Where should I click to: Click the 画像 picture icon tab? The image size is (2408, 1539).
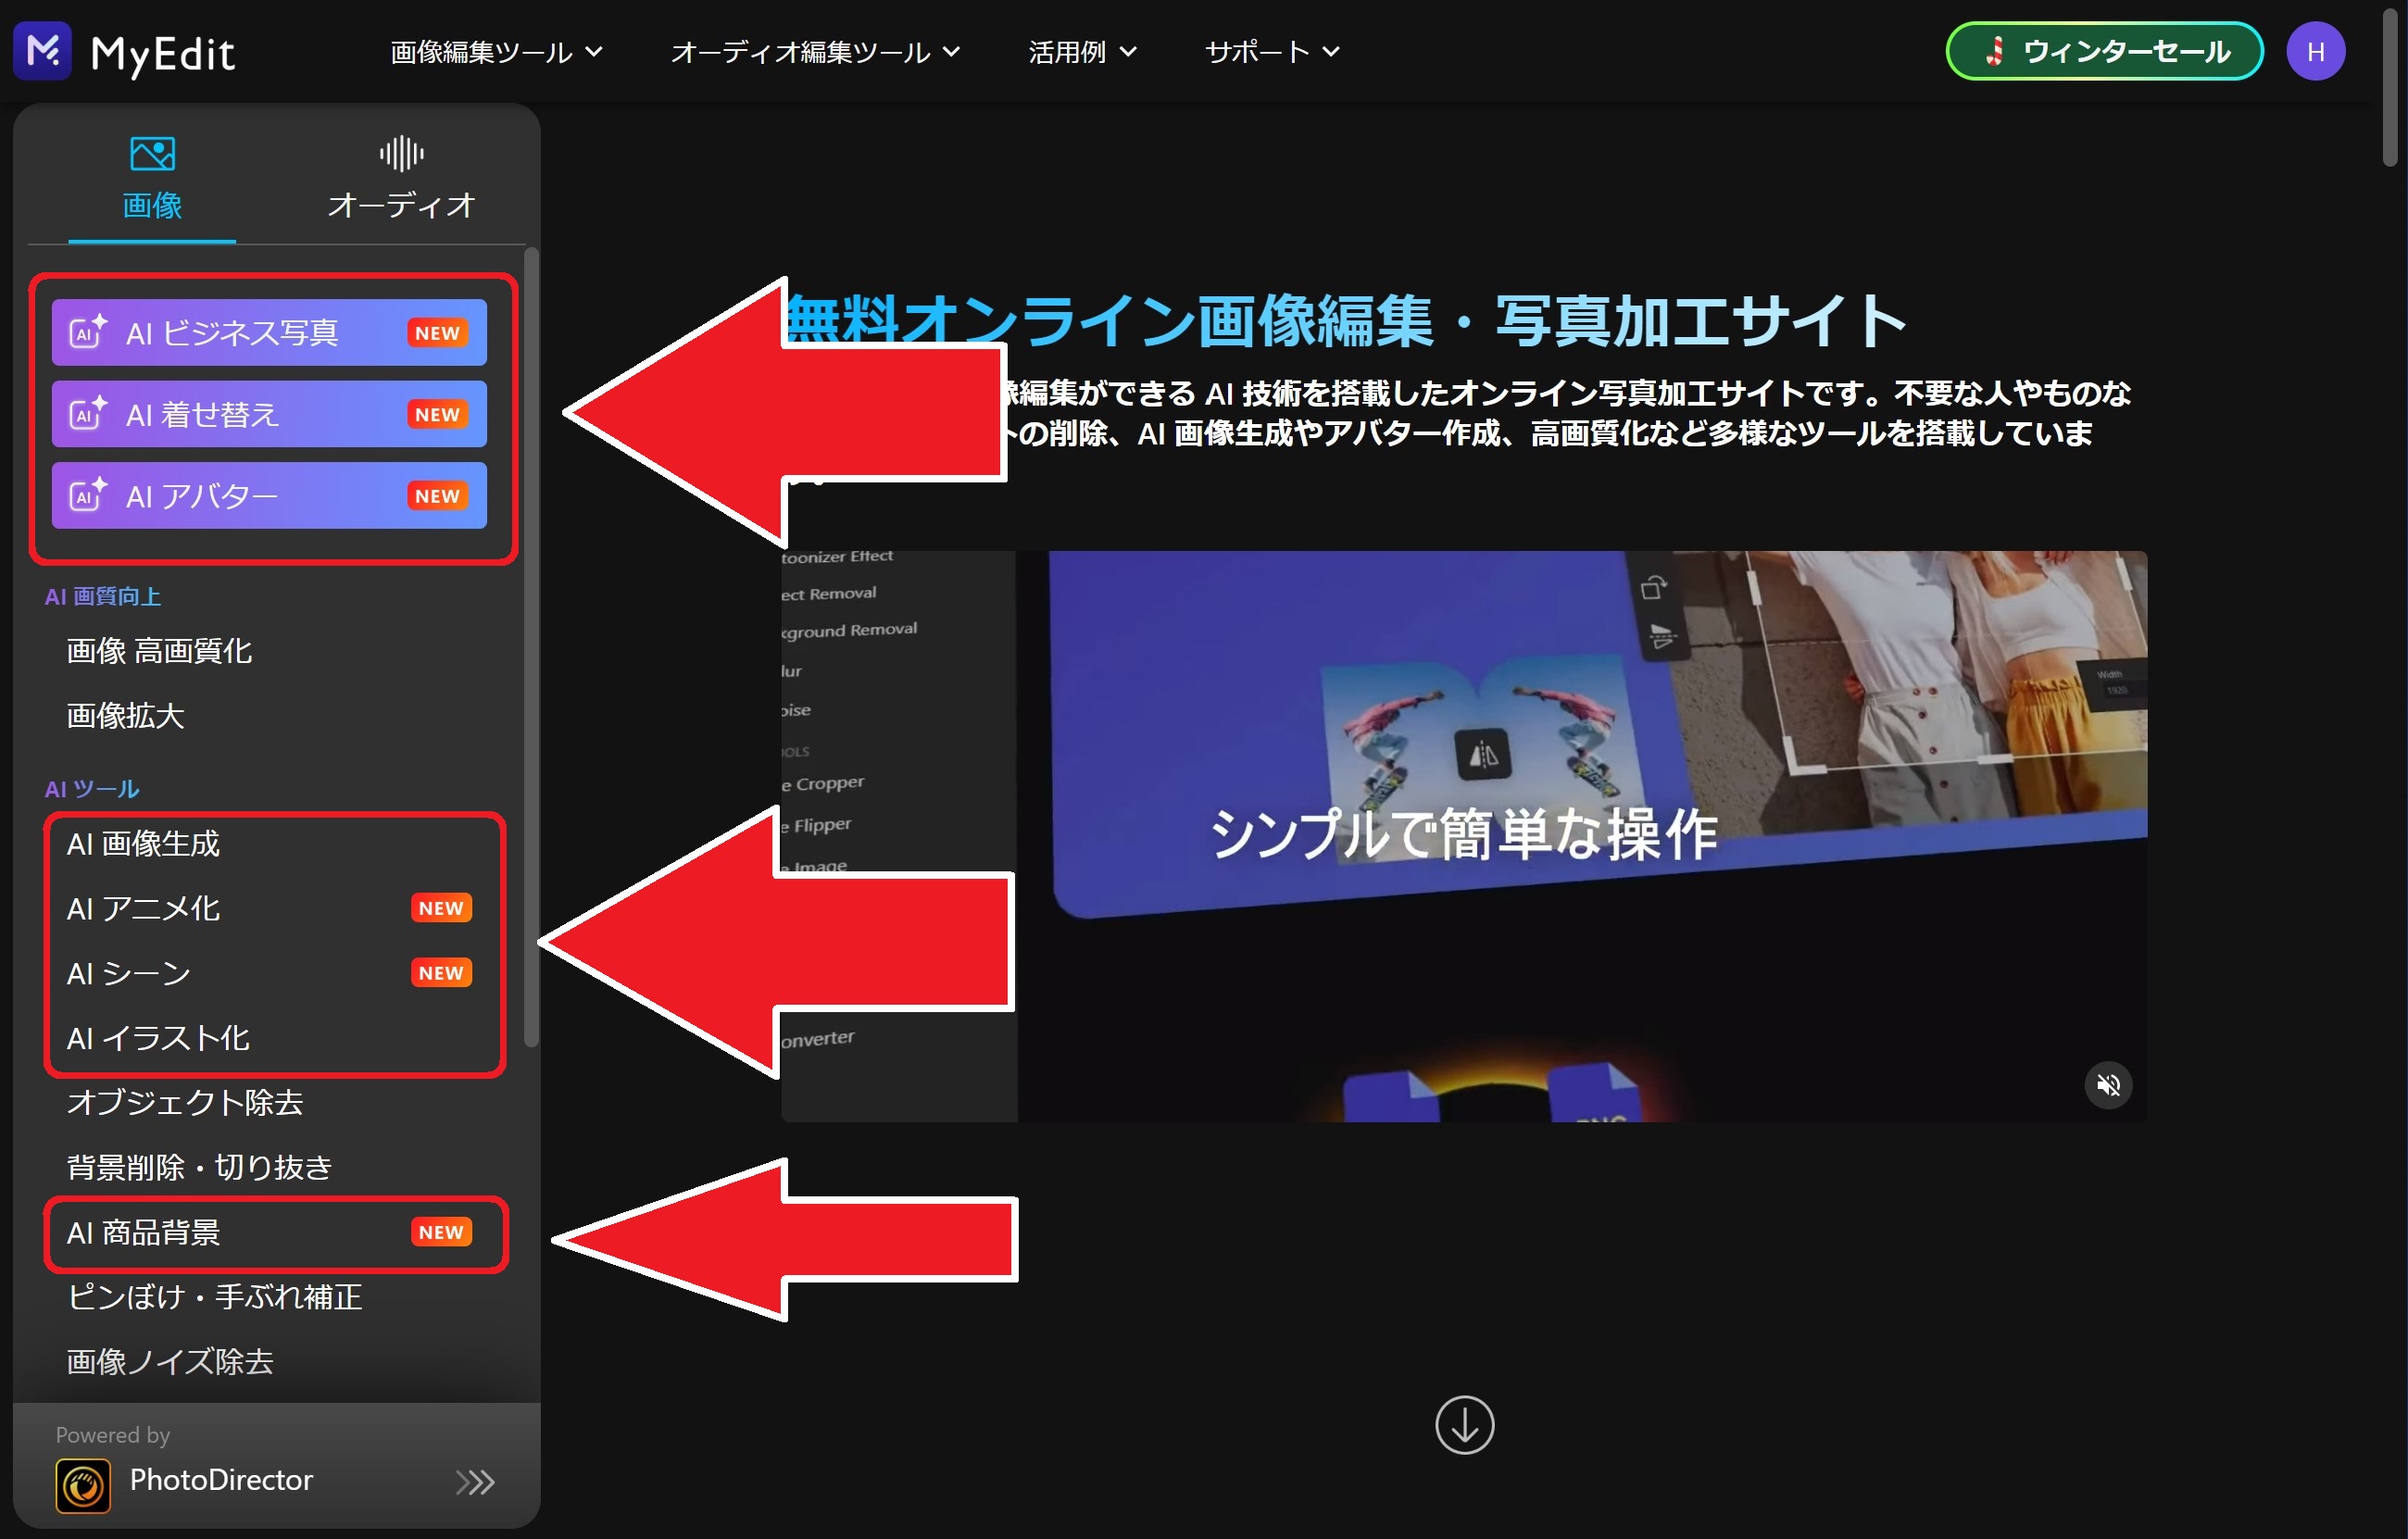pos(152,155)
